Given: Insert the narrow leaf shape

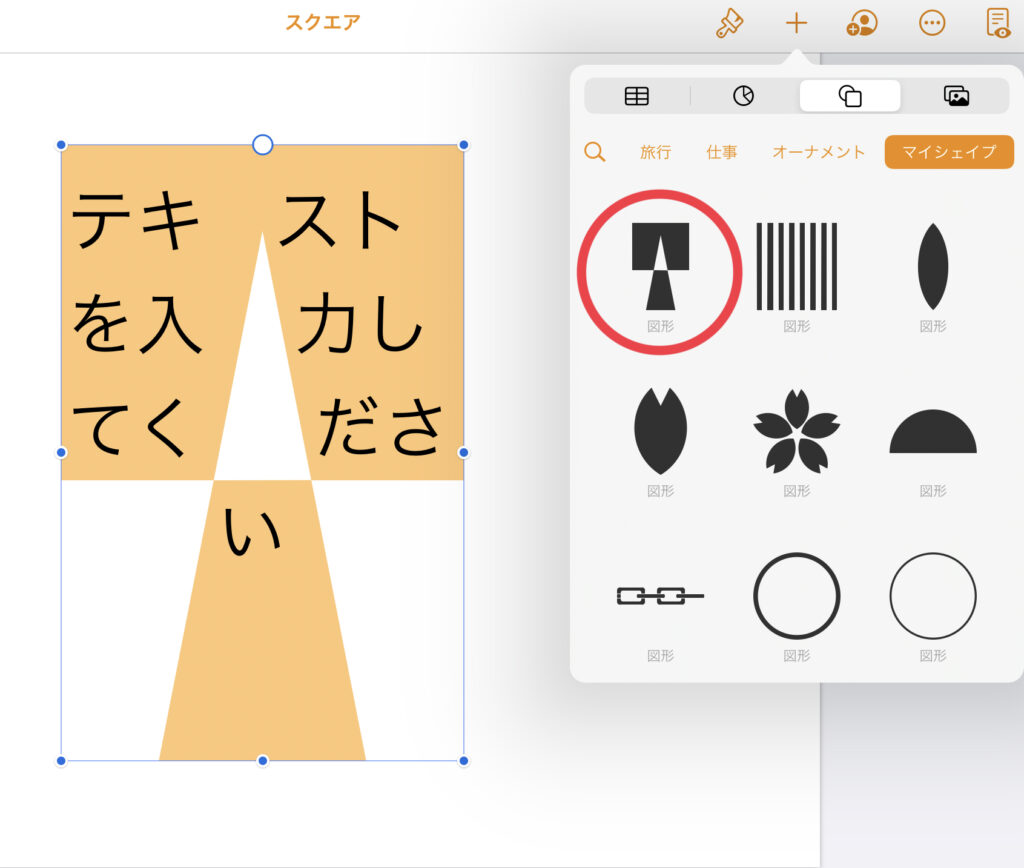Looking at the screenshot, I should [x=933, y=266].
